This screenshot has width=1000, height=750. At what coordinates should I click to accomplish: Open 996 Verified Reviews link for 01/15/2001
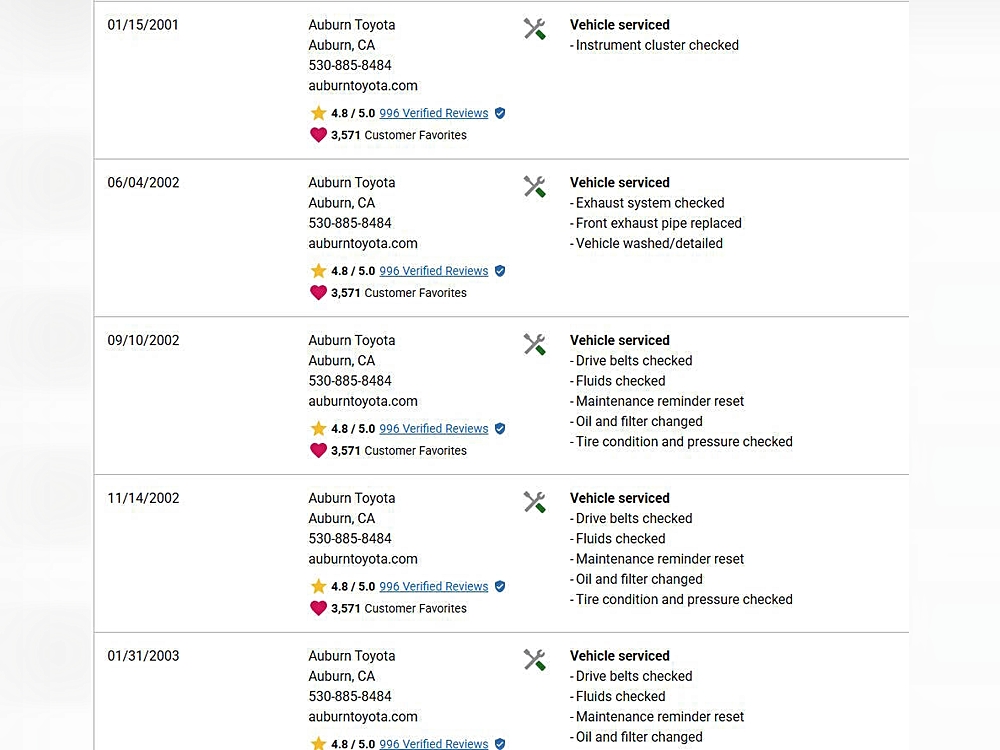[x=434, y=113]
